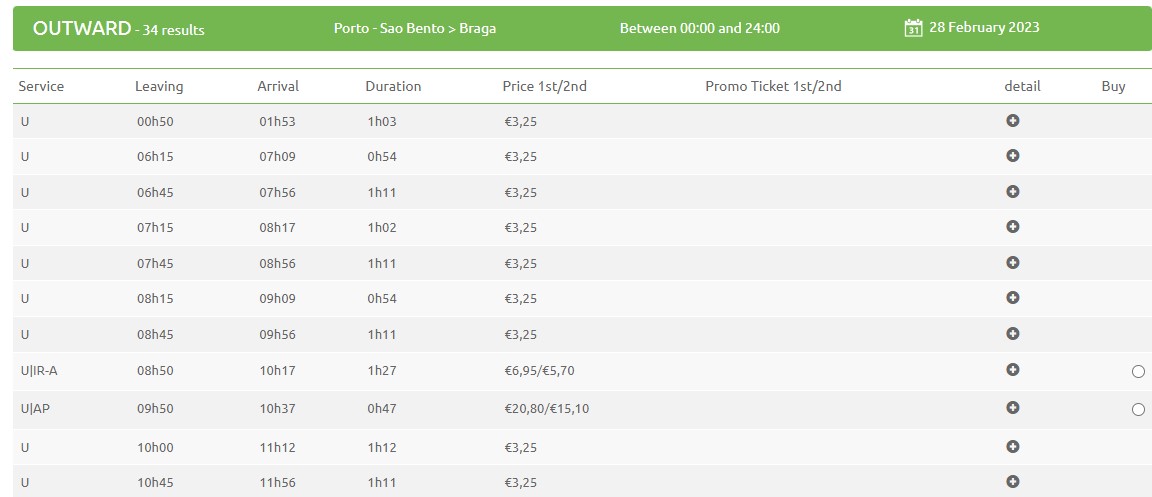This screenshot has height=497, width=1152.
Task: Select buy radio for U|IR-A 08h50 train
Action: pyautogui.click(x=1138, y=371)
